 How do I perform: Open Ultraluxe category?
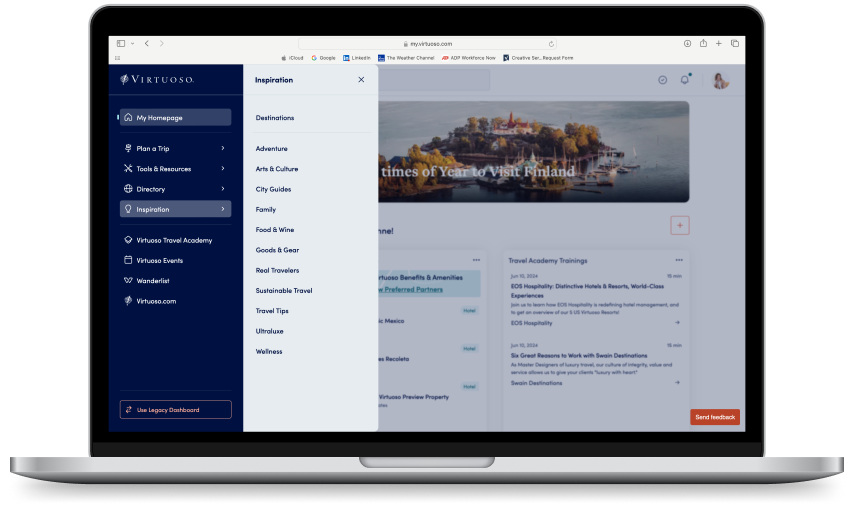point(270,331)
